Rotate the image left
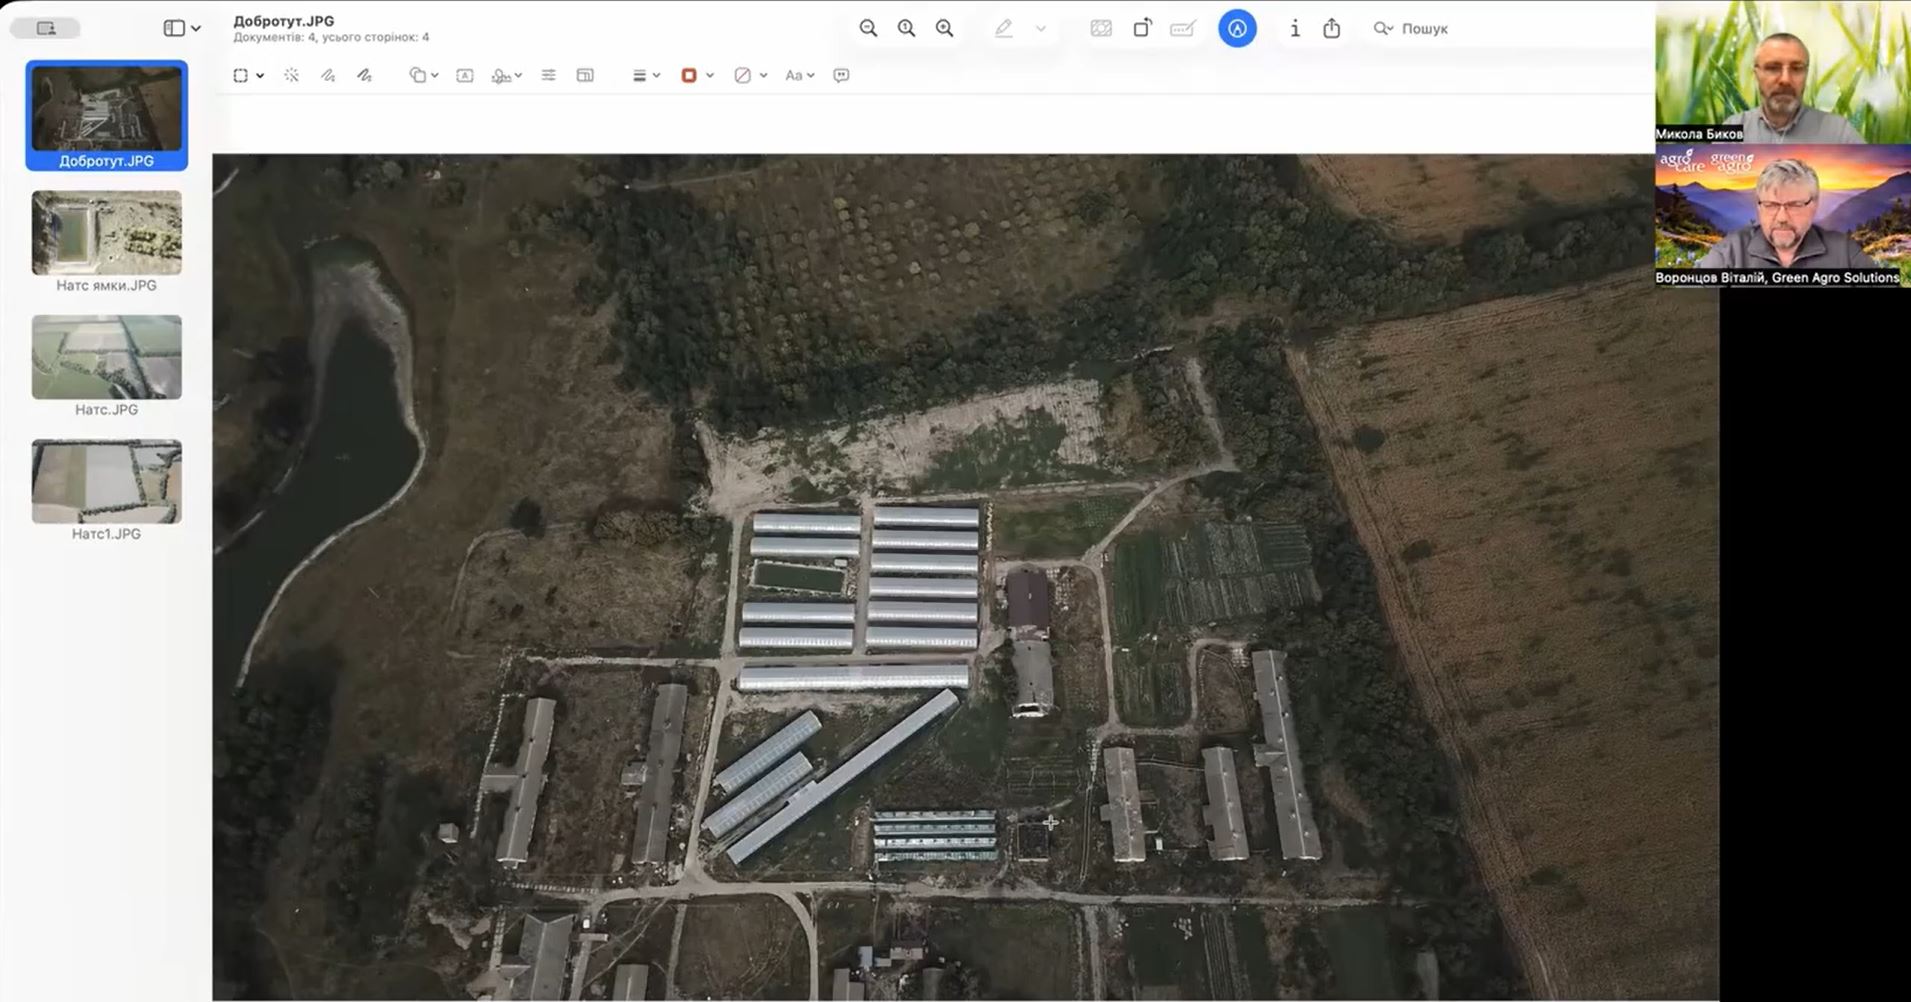Screen dimensions: 1911x1002 coord(1142,29)
